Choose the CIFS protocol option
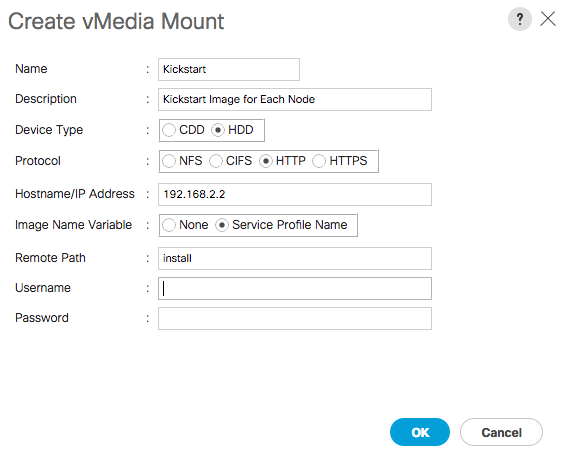Screen dimensions: 565x454 (x=215, y=161)
